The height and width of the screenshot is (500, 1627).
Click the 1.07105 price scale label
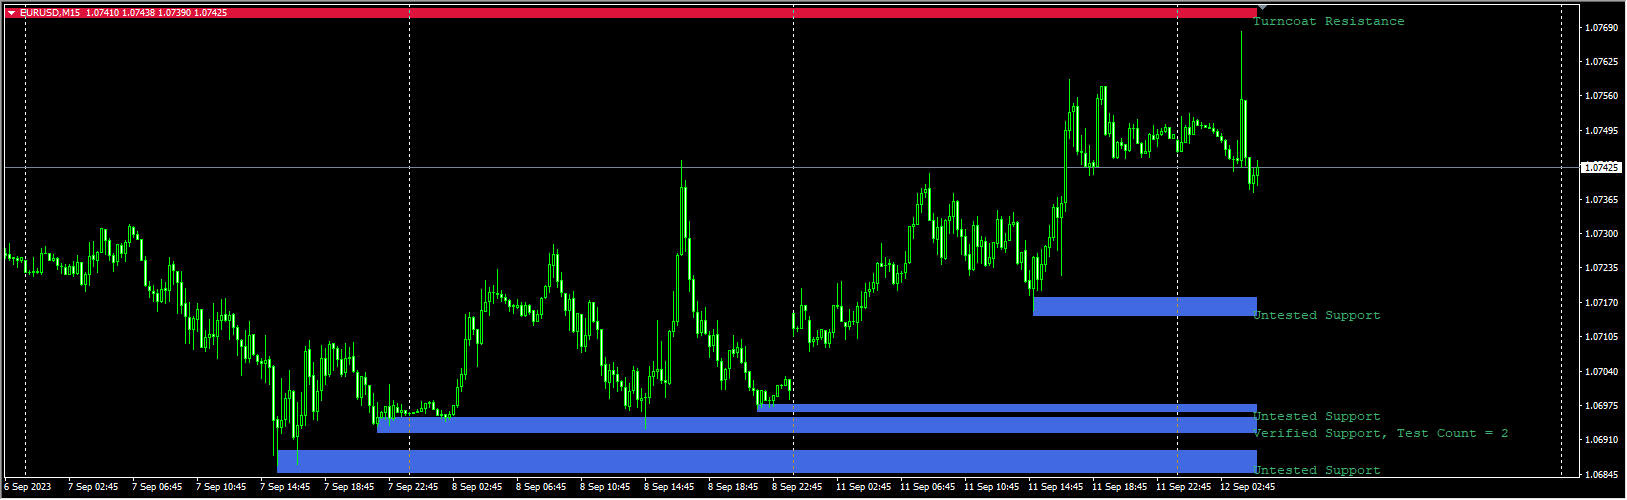click(x=1603, y=337)
